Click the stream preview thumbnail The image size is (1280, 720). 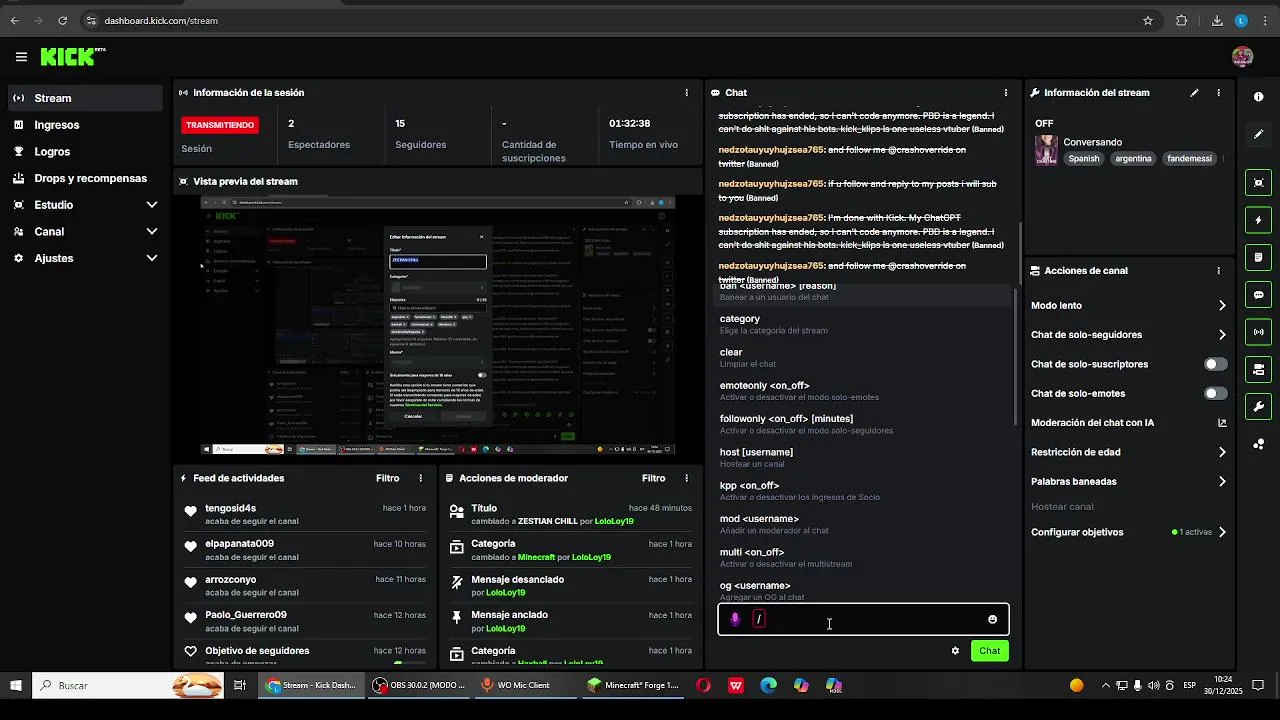tap(438, 326)
